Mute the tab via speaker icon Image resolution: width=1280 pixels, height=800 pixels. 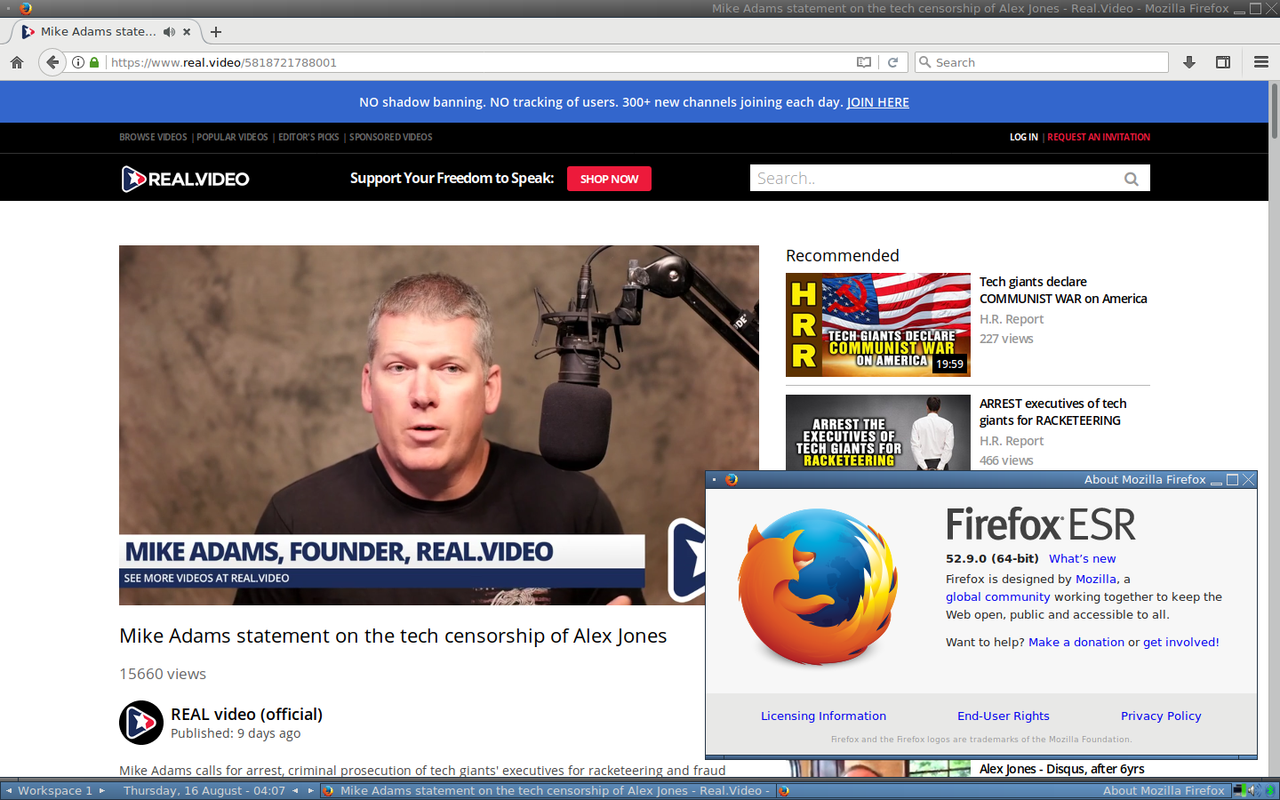[169, 32]
